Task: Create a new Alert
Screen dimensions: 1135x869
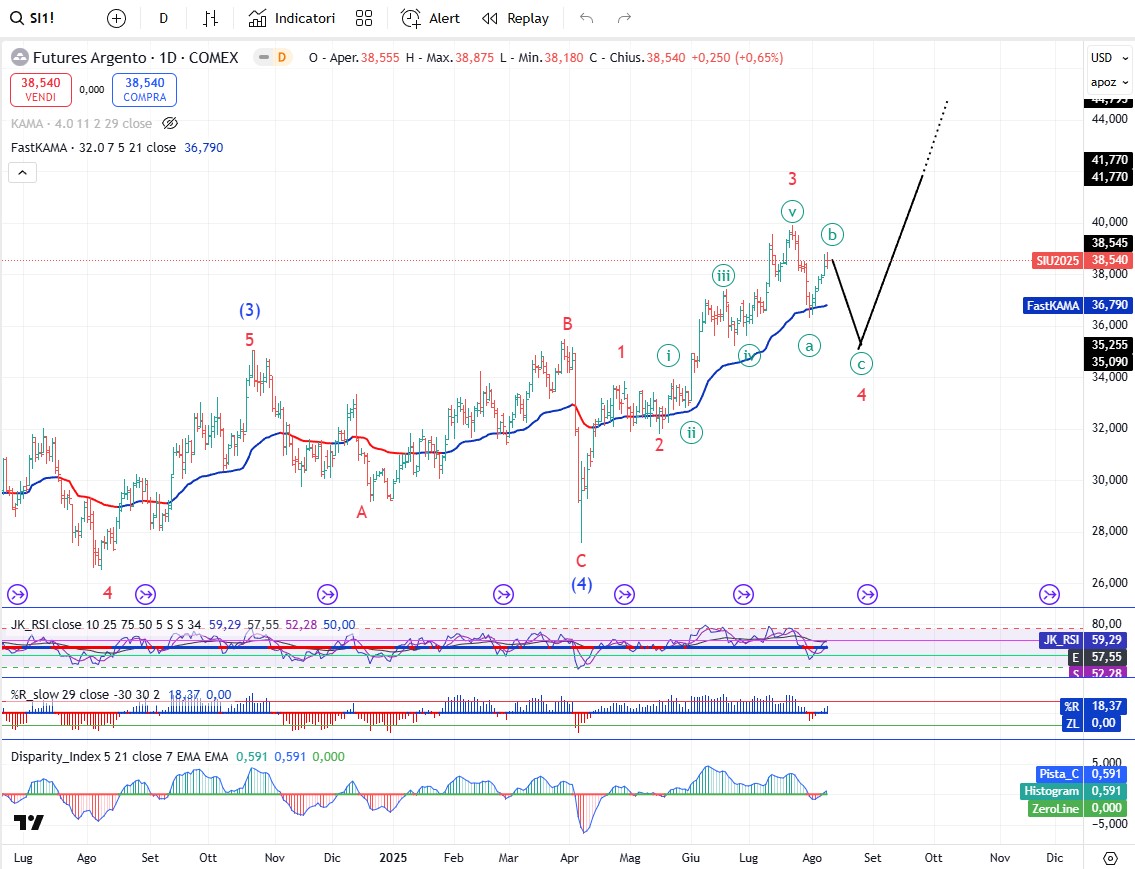Action: [x=431, y=18]
